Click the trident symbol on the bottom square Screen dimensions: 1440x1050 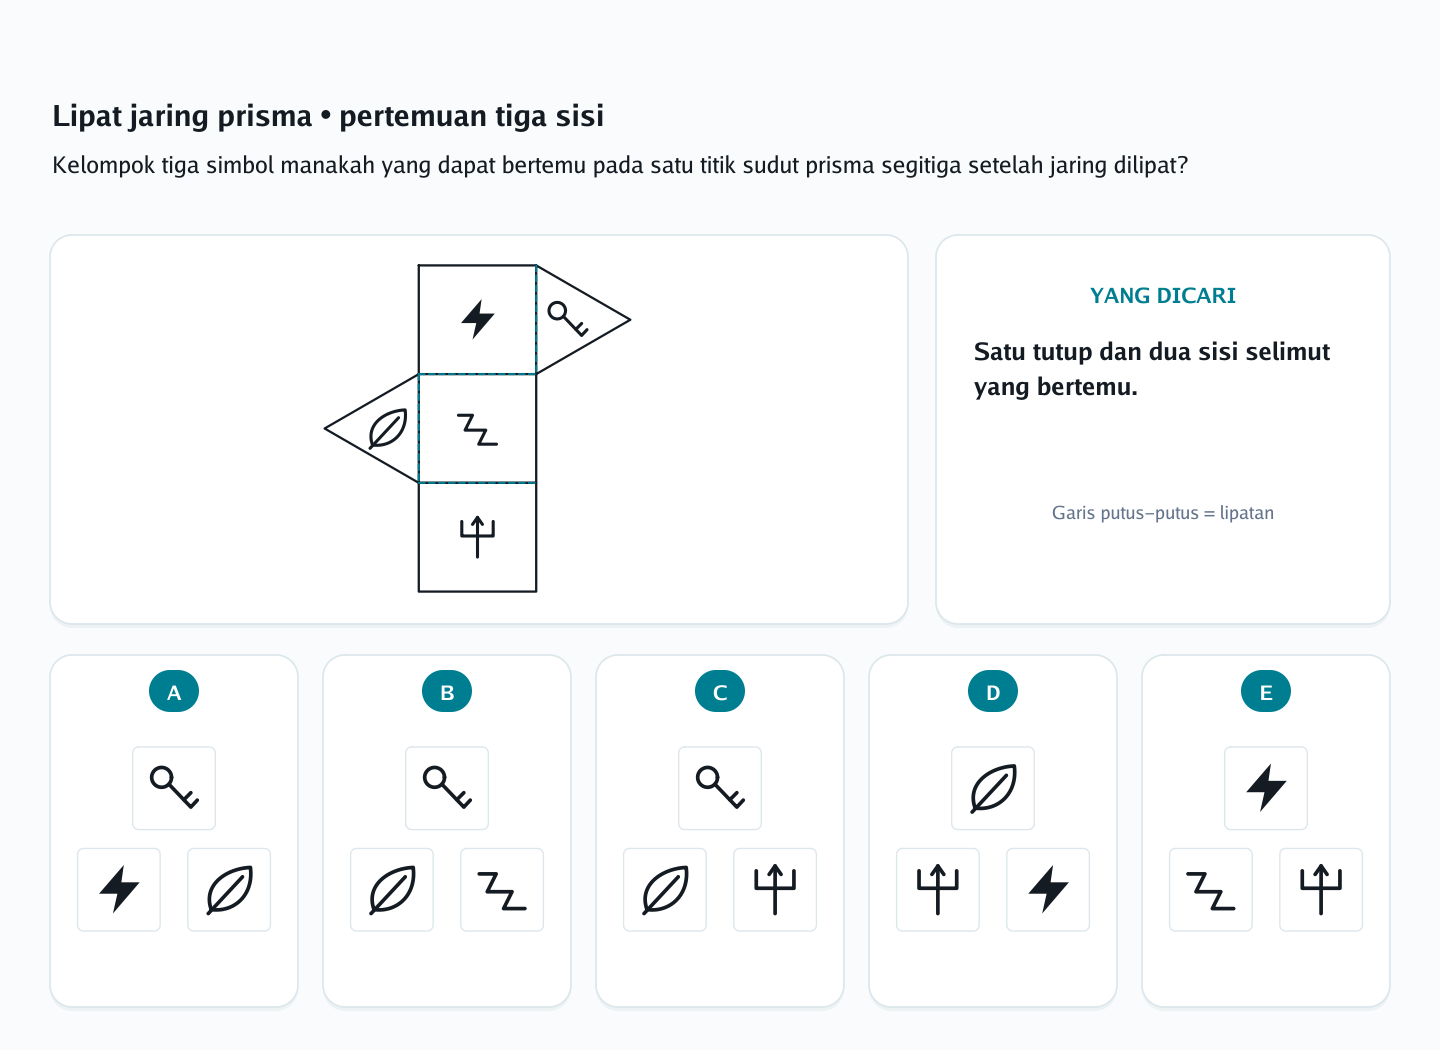click(x=478, y=537)
